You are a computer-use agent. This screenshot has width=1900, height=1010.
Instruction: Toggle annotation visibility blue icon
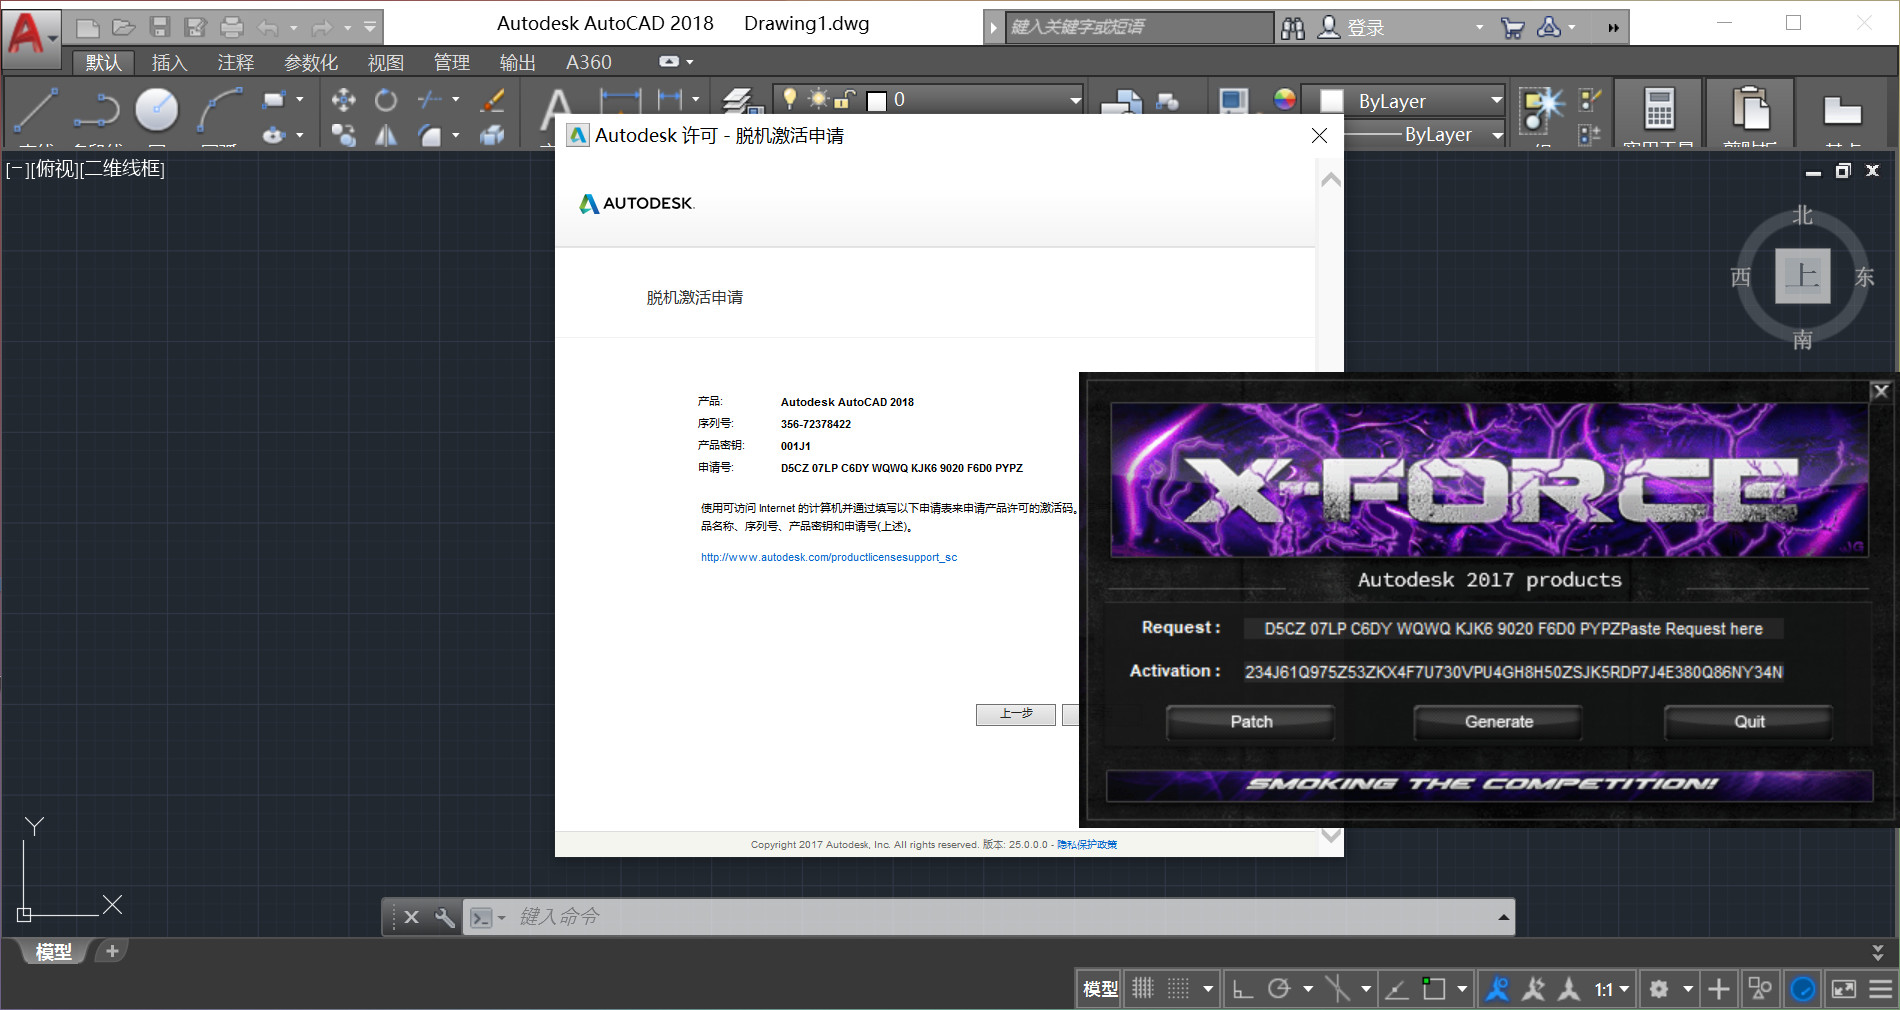pyautogui.click(x=1497, y=989)
